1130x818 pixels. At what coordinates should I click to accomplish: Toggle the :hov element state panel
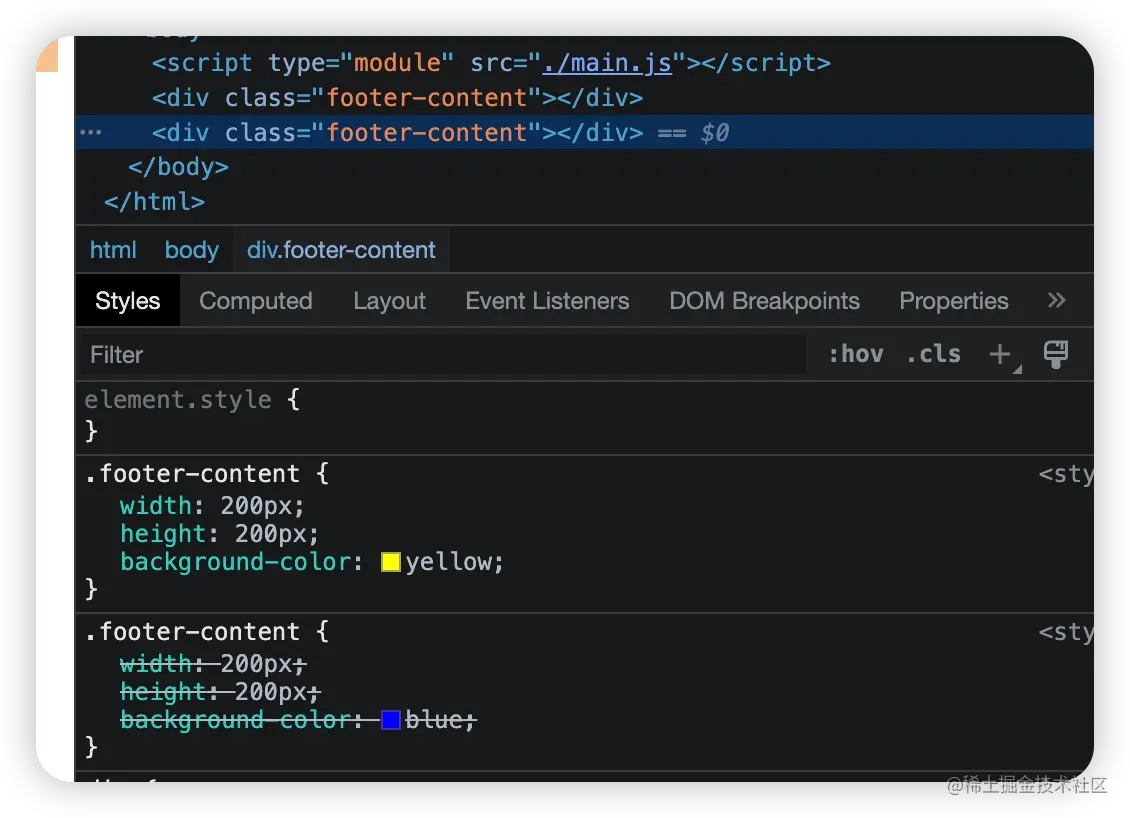pos(855,355)
